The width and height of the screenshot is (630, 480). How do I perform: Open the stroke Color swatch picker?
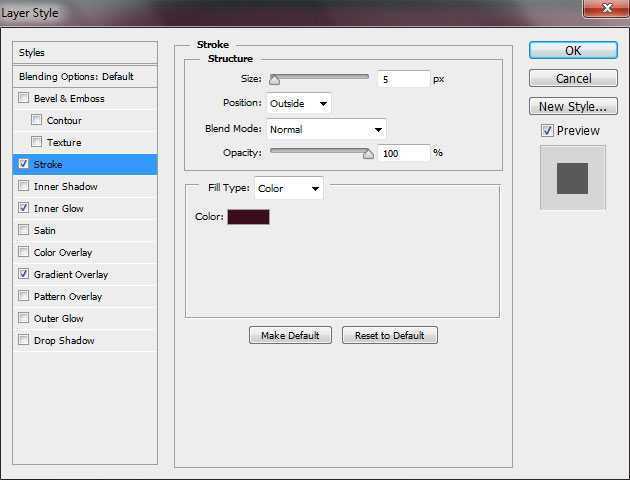tap(248, 217)
